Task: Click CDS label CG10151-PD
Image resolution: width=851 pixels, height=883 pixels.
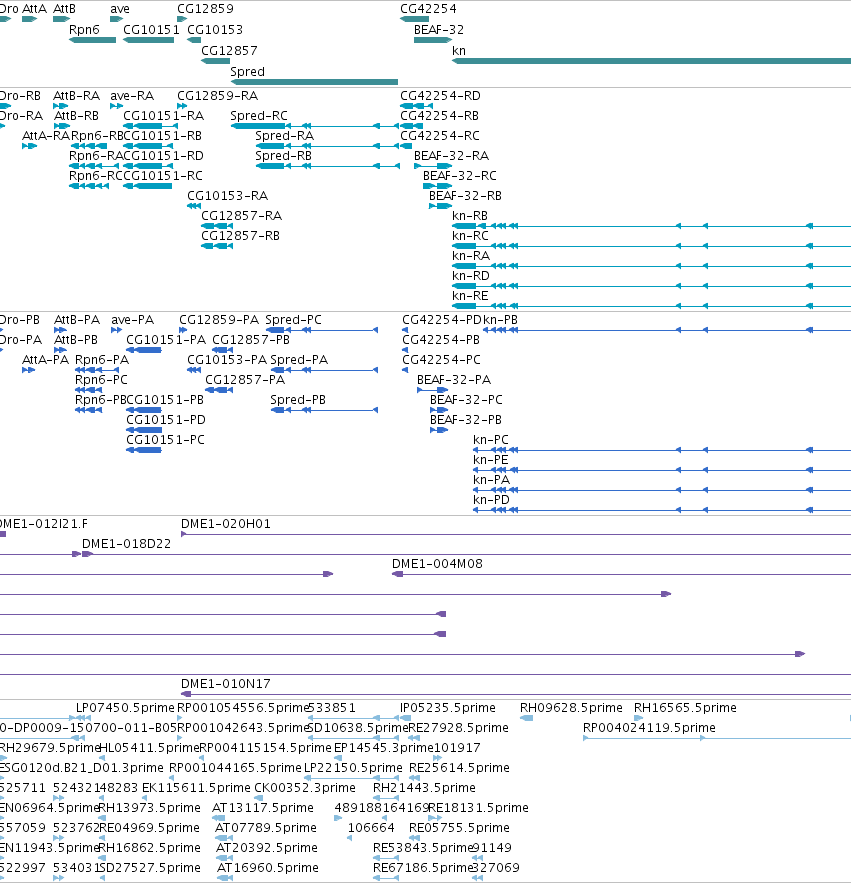Action: 166,420
